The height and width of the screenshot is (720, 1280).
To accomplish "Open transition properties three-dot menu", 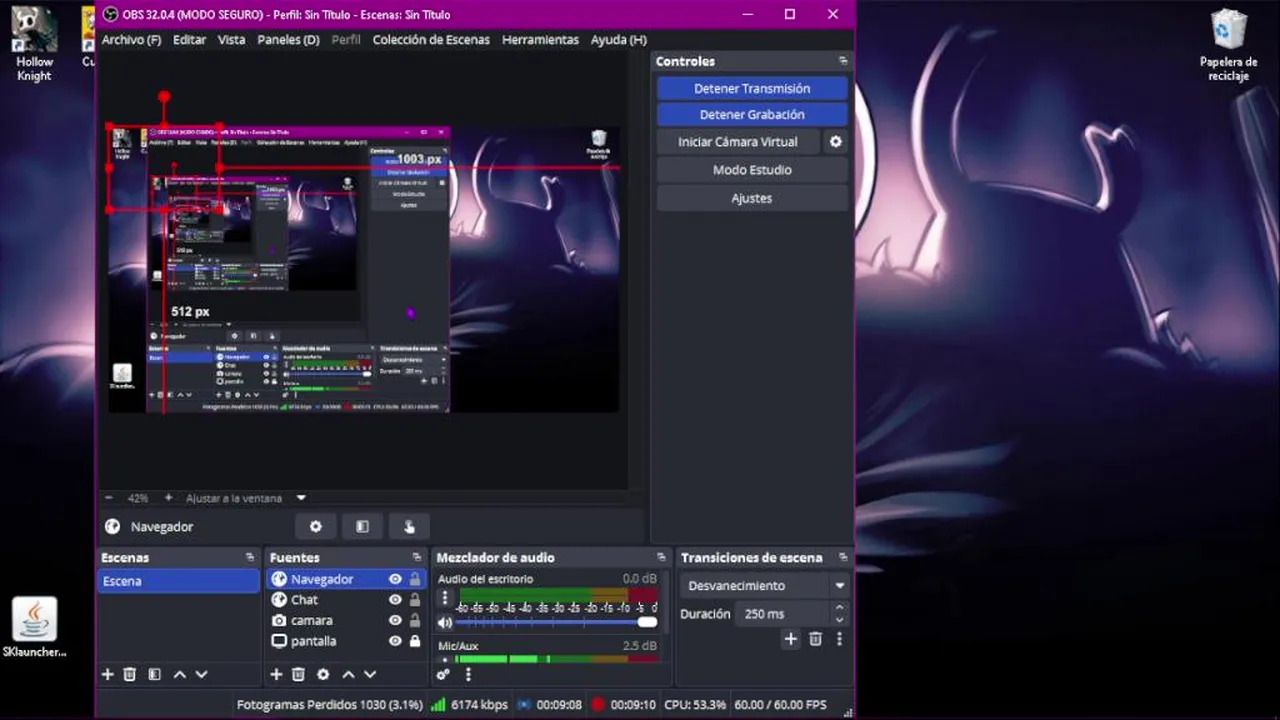I will click(x=839, y=639).
